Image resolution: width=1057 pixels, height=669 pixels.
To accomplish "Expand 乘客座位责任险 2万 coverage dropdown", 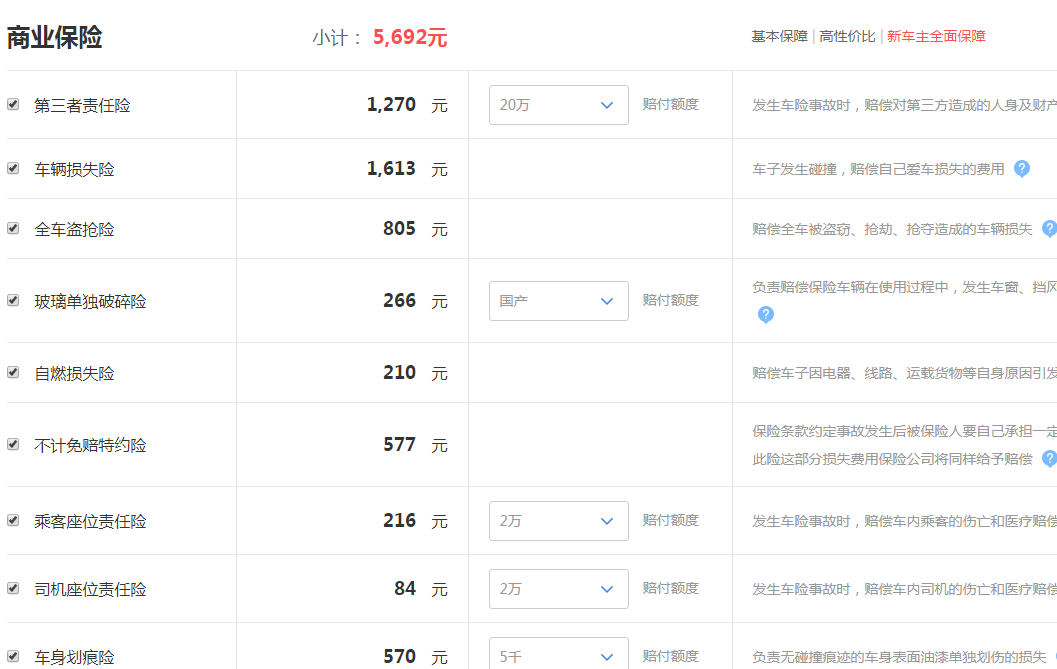I will (559, 521).
